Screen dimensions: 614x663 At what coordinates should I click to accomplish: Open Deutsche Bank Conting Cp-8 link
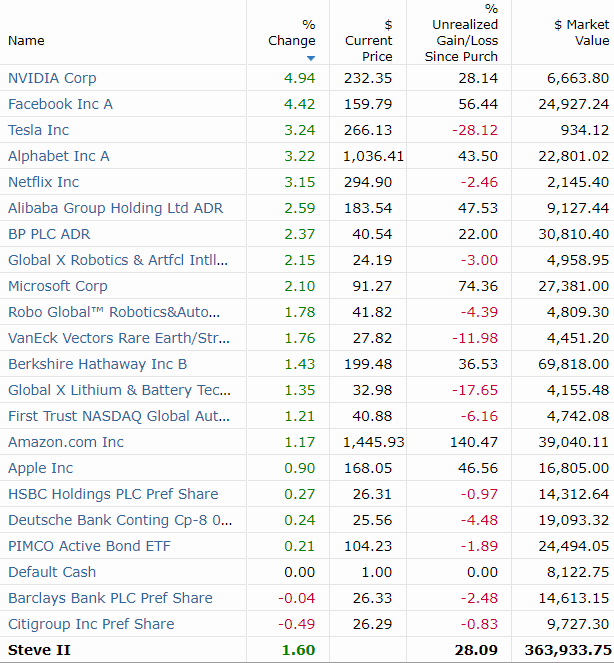[120, 520]
